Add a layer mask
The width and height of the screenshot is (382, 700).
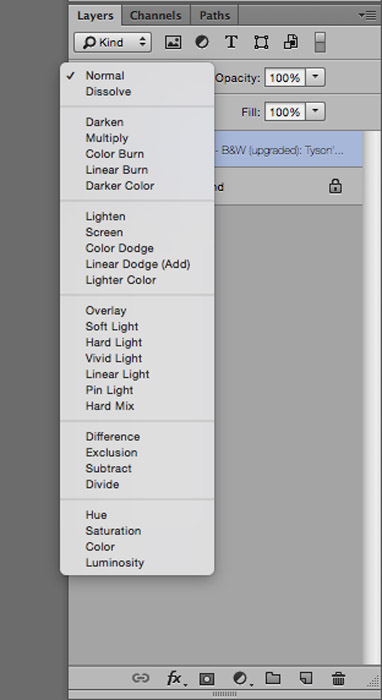pos(207,679)
